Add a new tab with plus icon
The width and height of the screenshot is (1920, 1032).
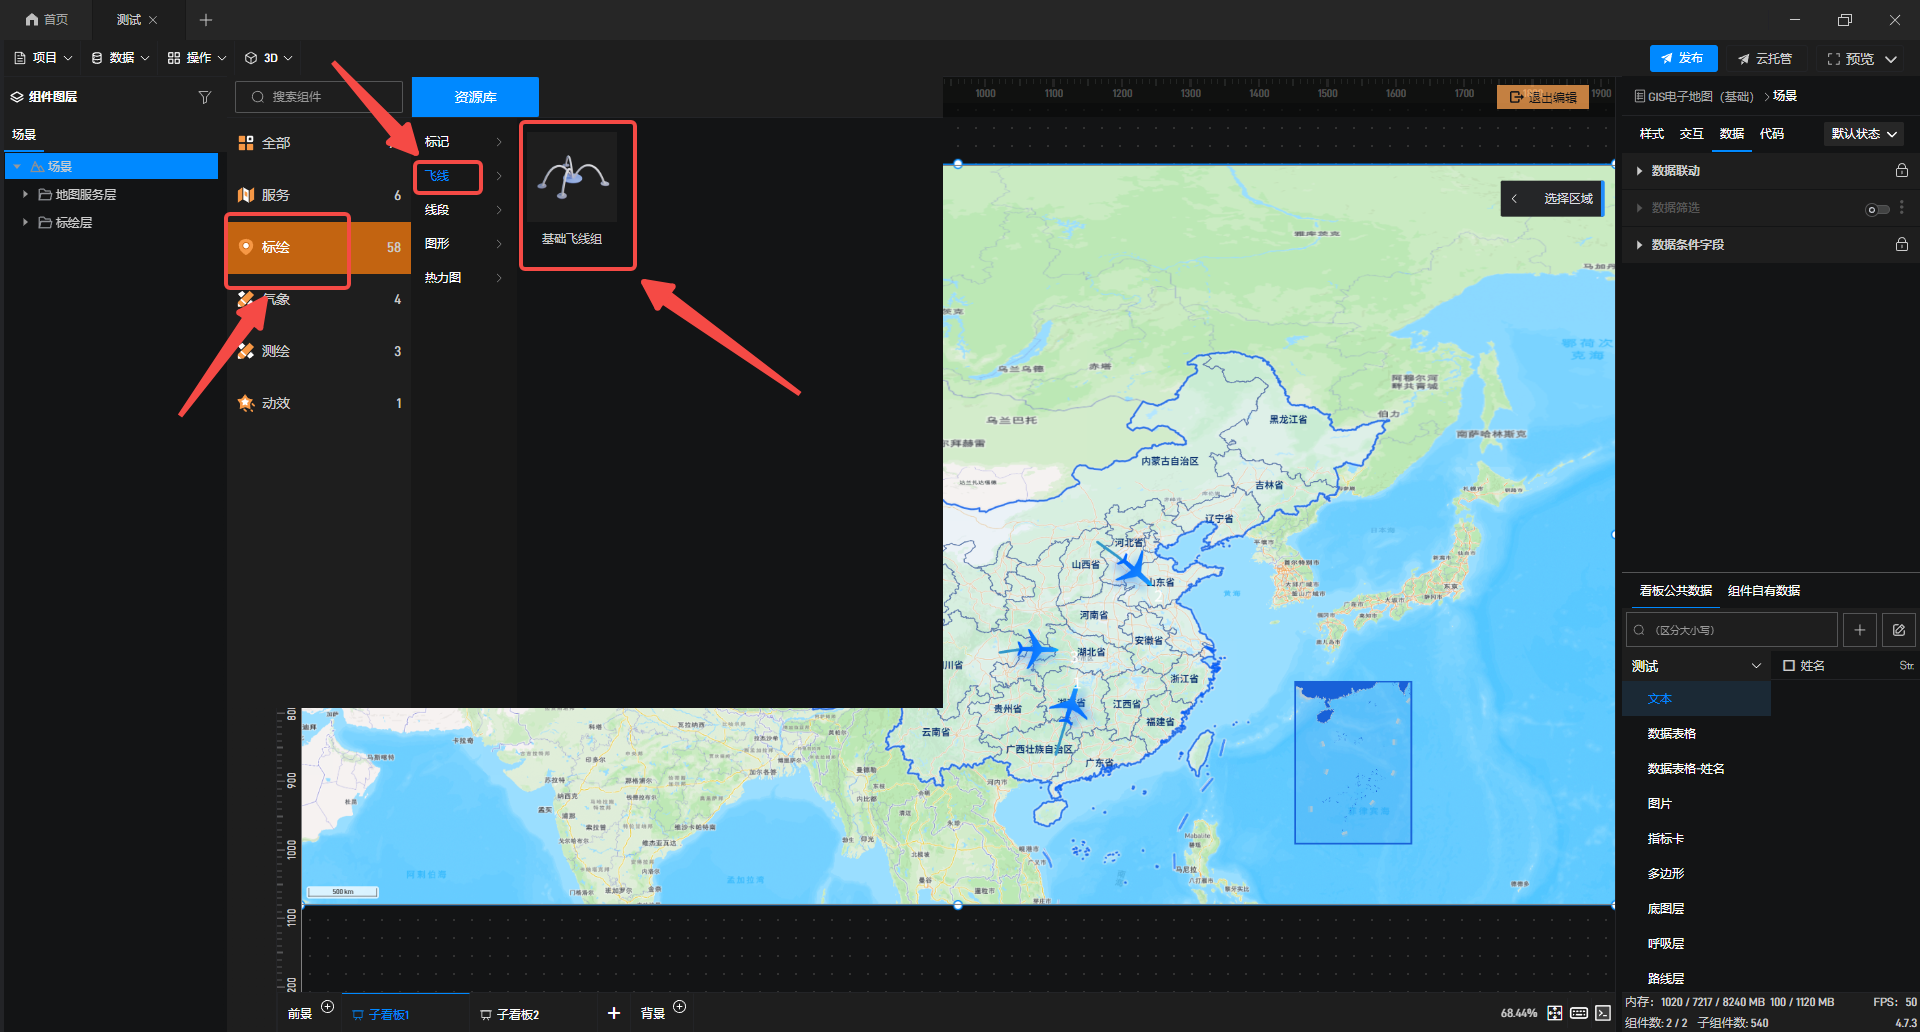(206, 20)
